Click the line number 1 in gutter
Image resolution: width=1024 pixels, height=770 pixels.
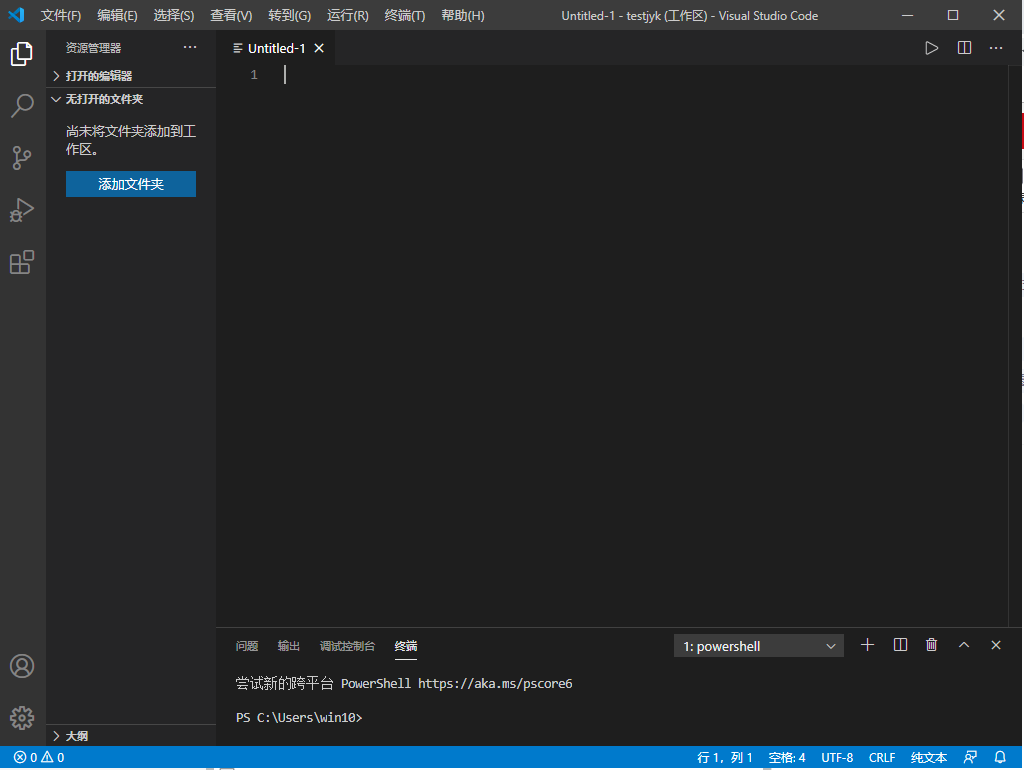pos(254,75)
